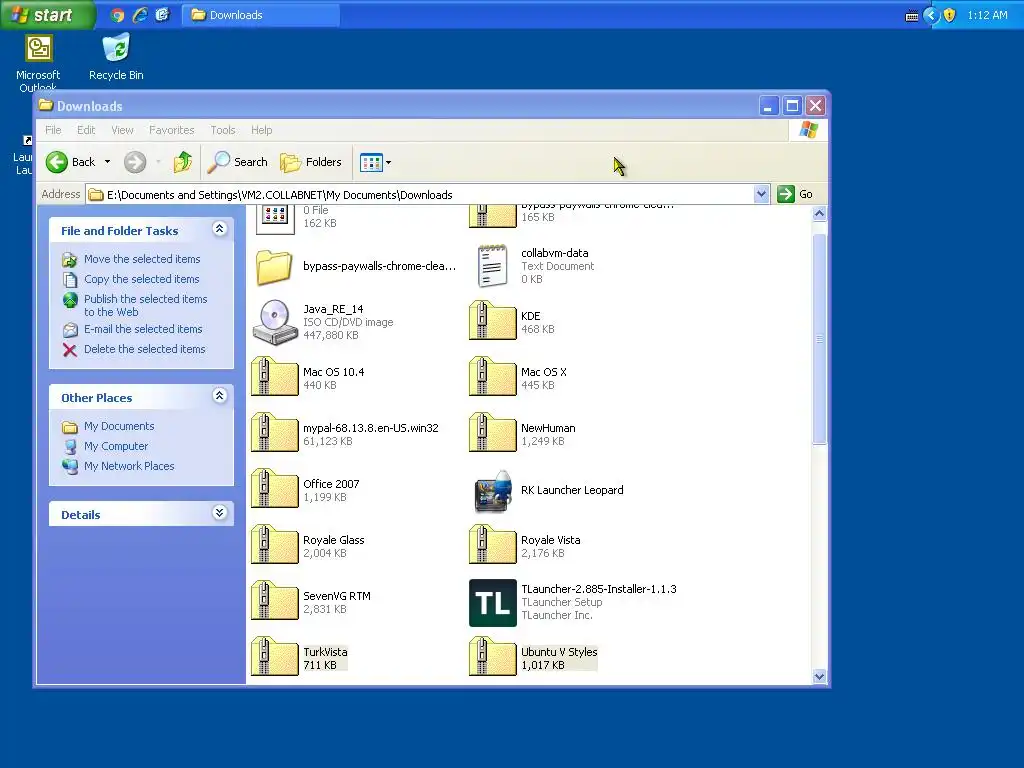Image resolution: width=1024 pixels, height=768 pixels.
Task: Open the View menu
Action: [x=122, y=130]
